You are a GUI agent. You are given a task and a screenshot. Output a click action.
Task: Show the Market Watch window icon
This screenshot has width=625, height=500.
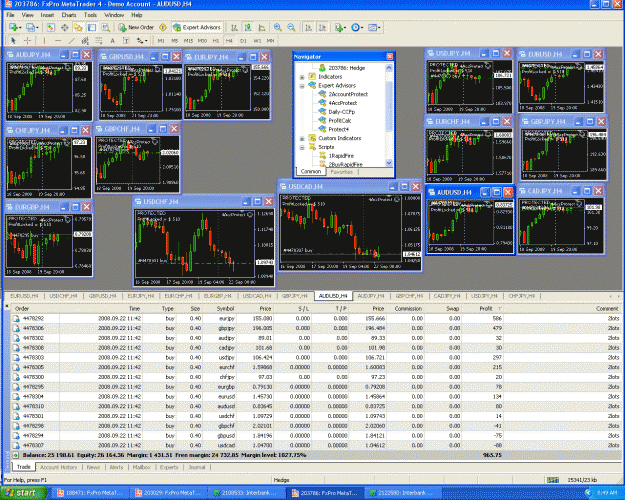coord(50,28)
